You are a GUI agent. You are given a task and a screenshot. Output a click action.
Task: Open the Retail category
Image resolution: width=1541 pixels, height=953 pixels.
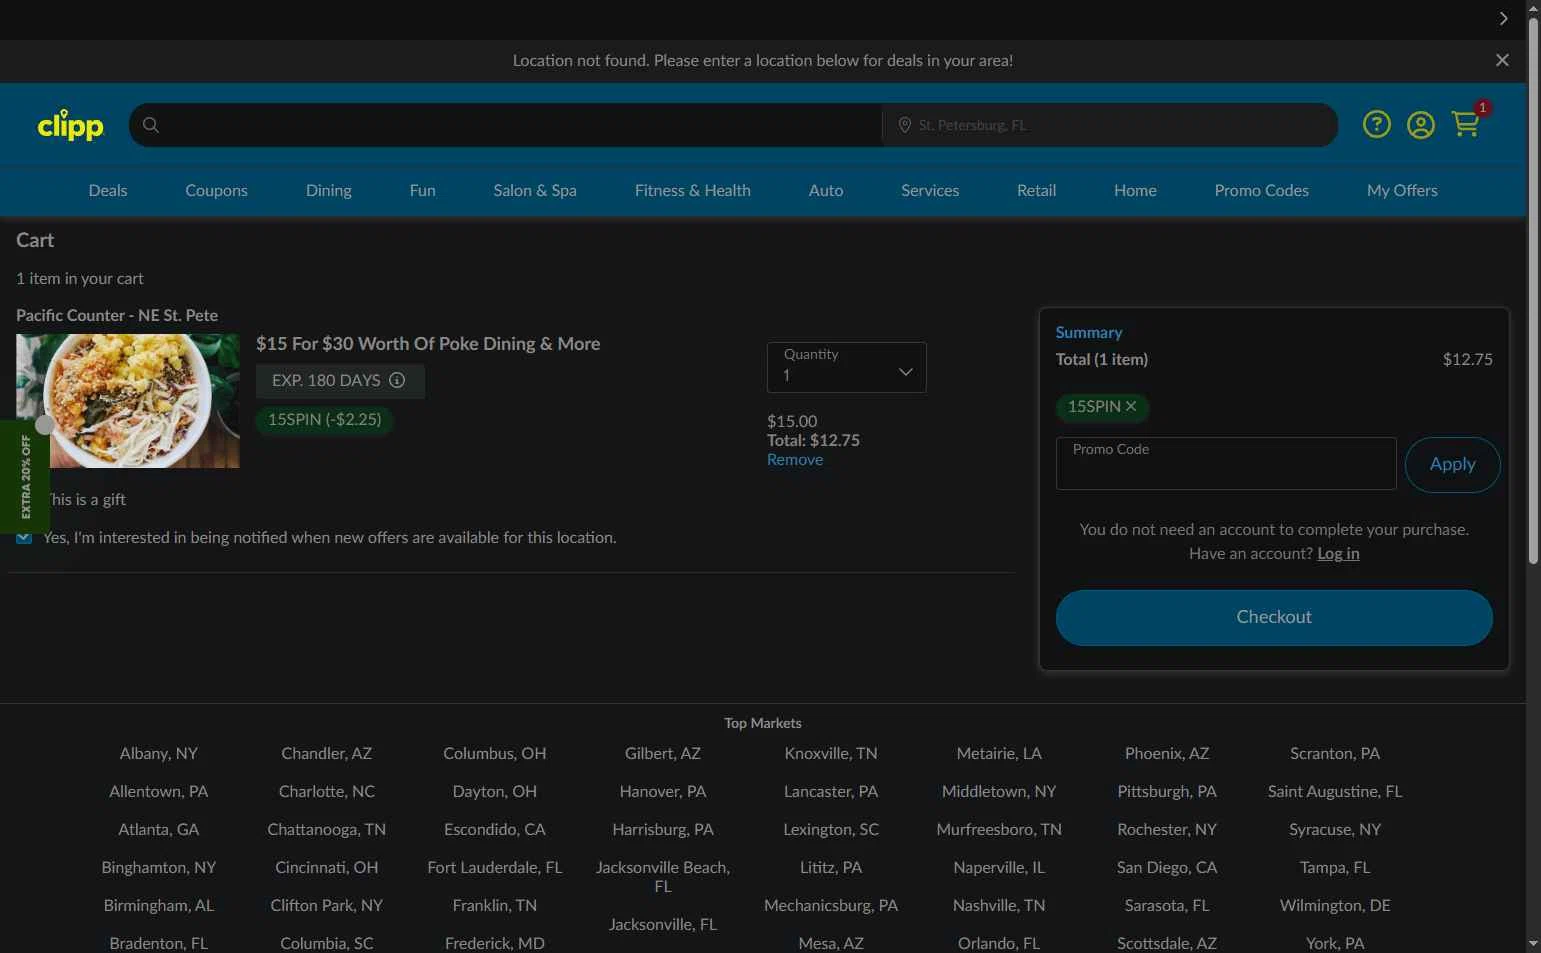click(1037, 190)
